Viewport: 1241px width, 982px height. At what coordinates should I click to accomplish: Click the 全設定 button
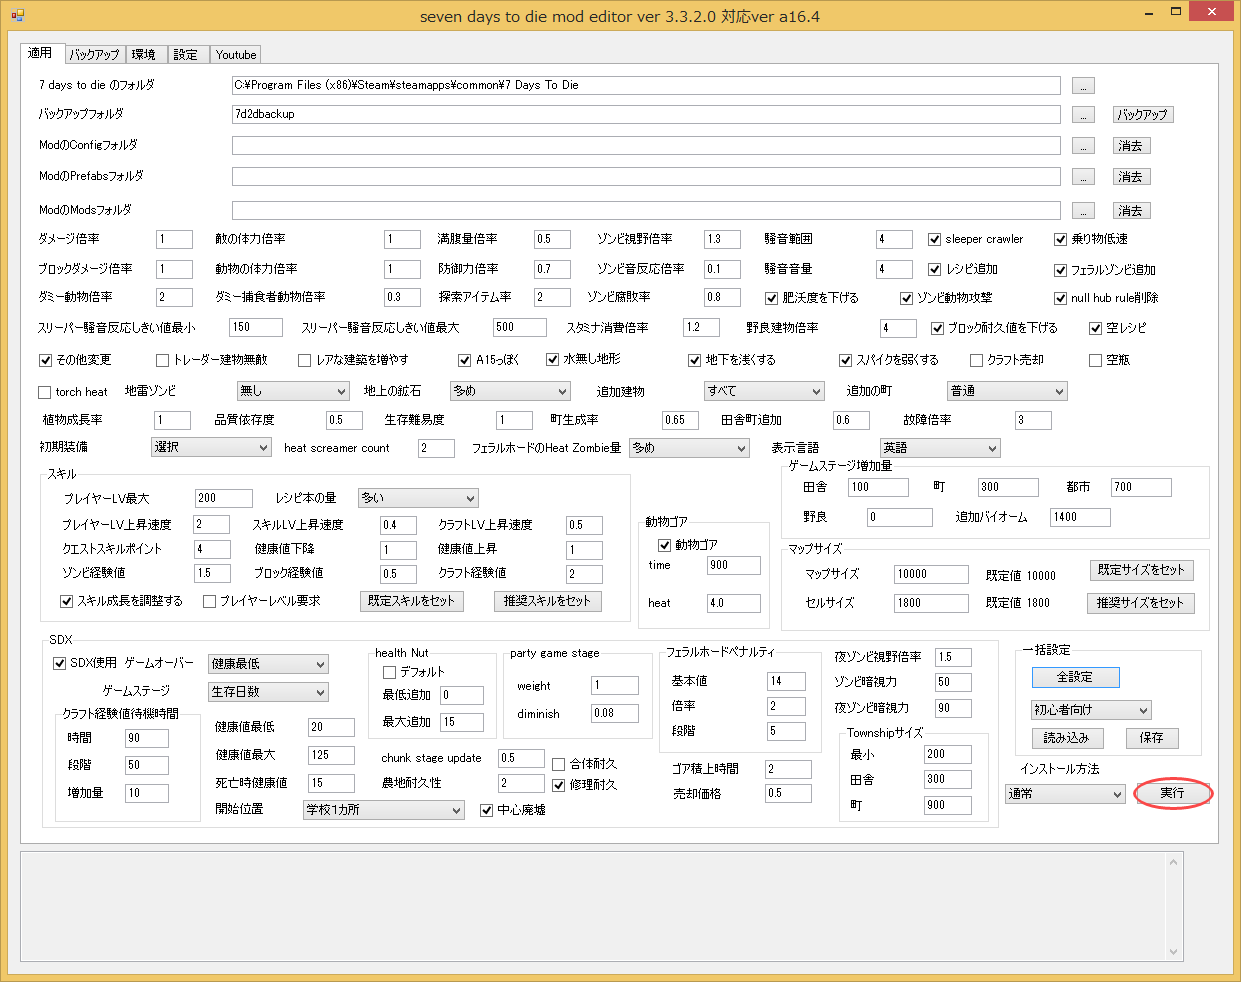[1075, 677]
